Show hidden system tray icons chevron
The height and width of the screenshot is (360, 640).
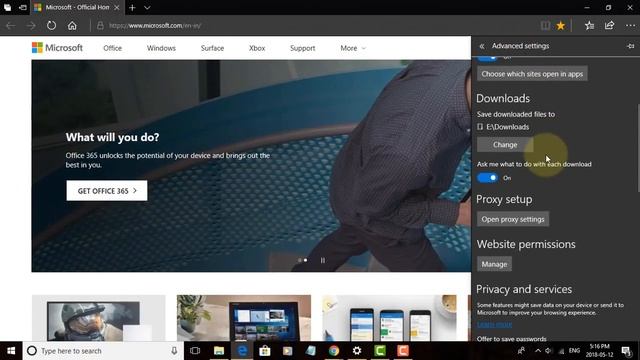pos(538,351)
